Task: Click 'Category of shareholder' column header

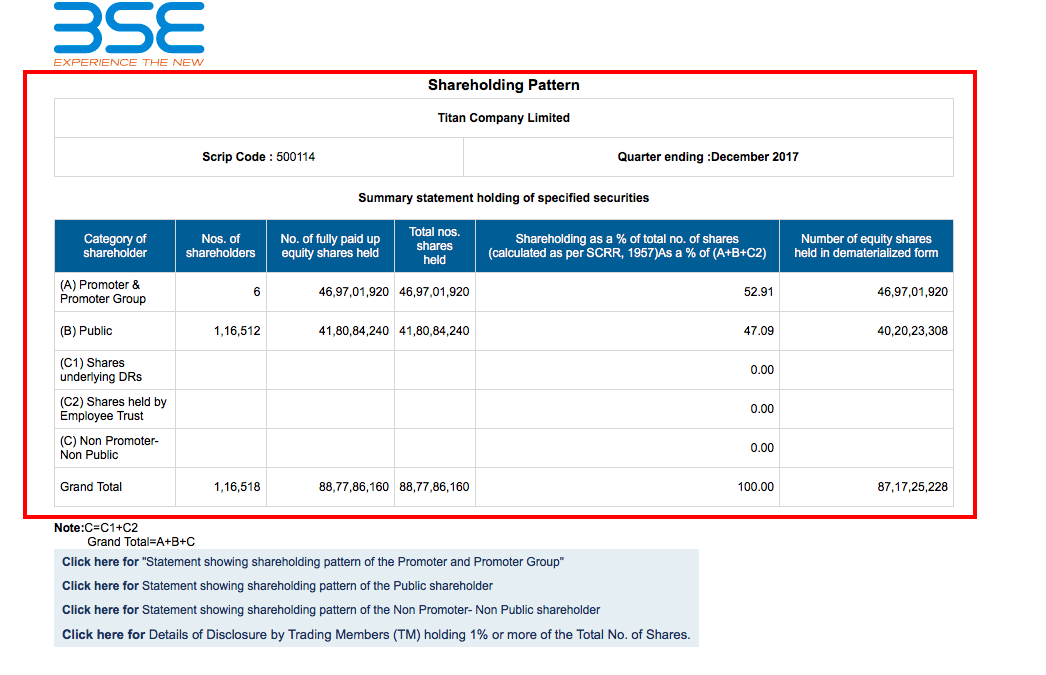Action: pos(115,245)
